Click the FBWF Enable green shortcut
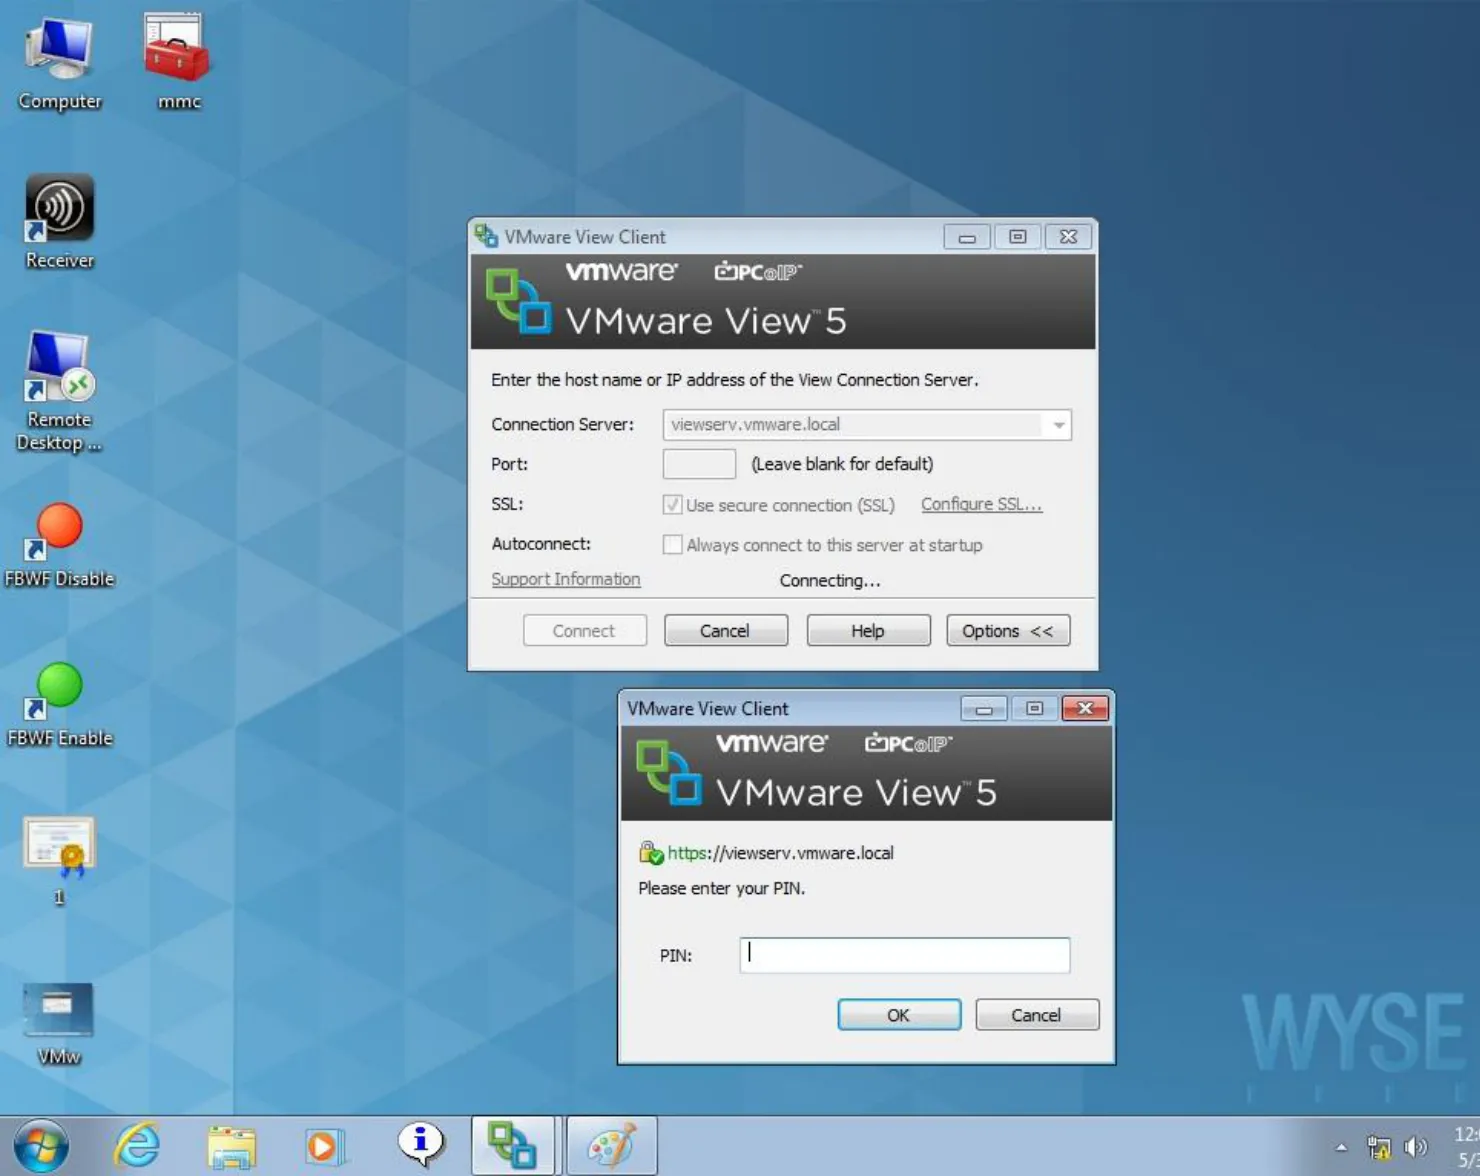The image size is (1480, 1176). 59,705
